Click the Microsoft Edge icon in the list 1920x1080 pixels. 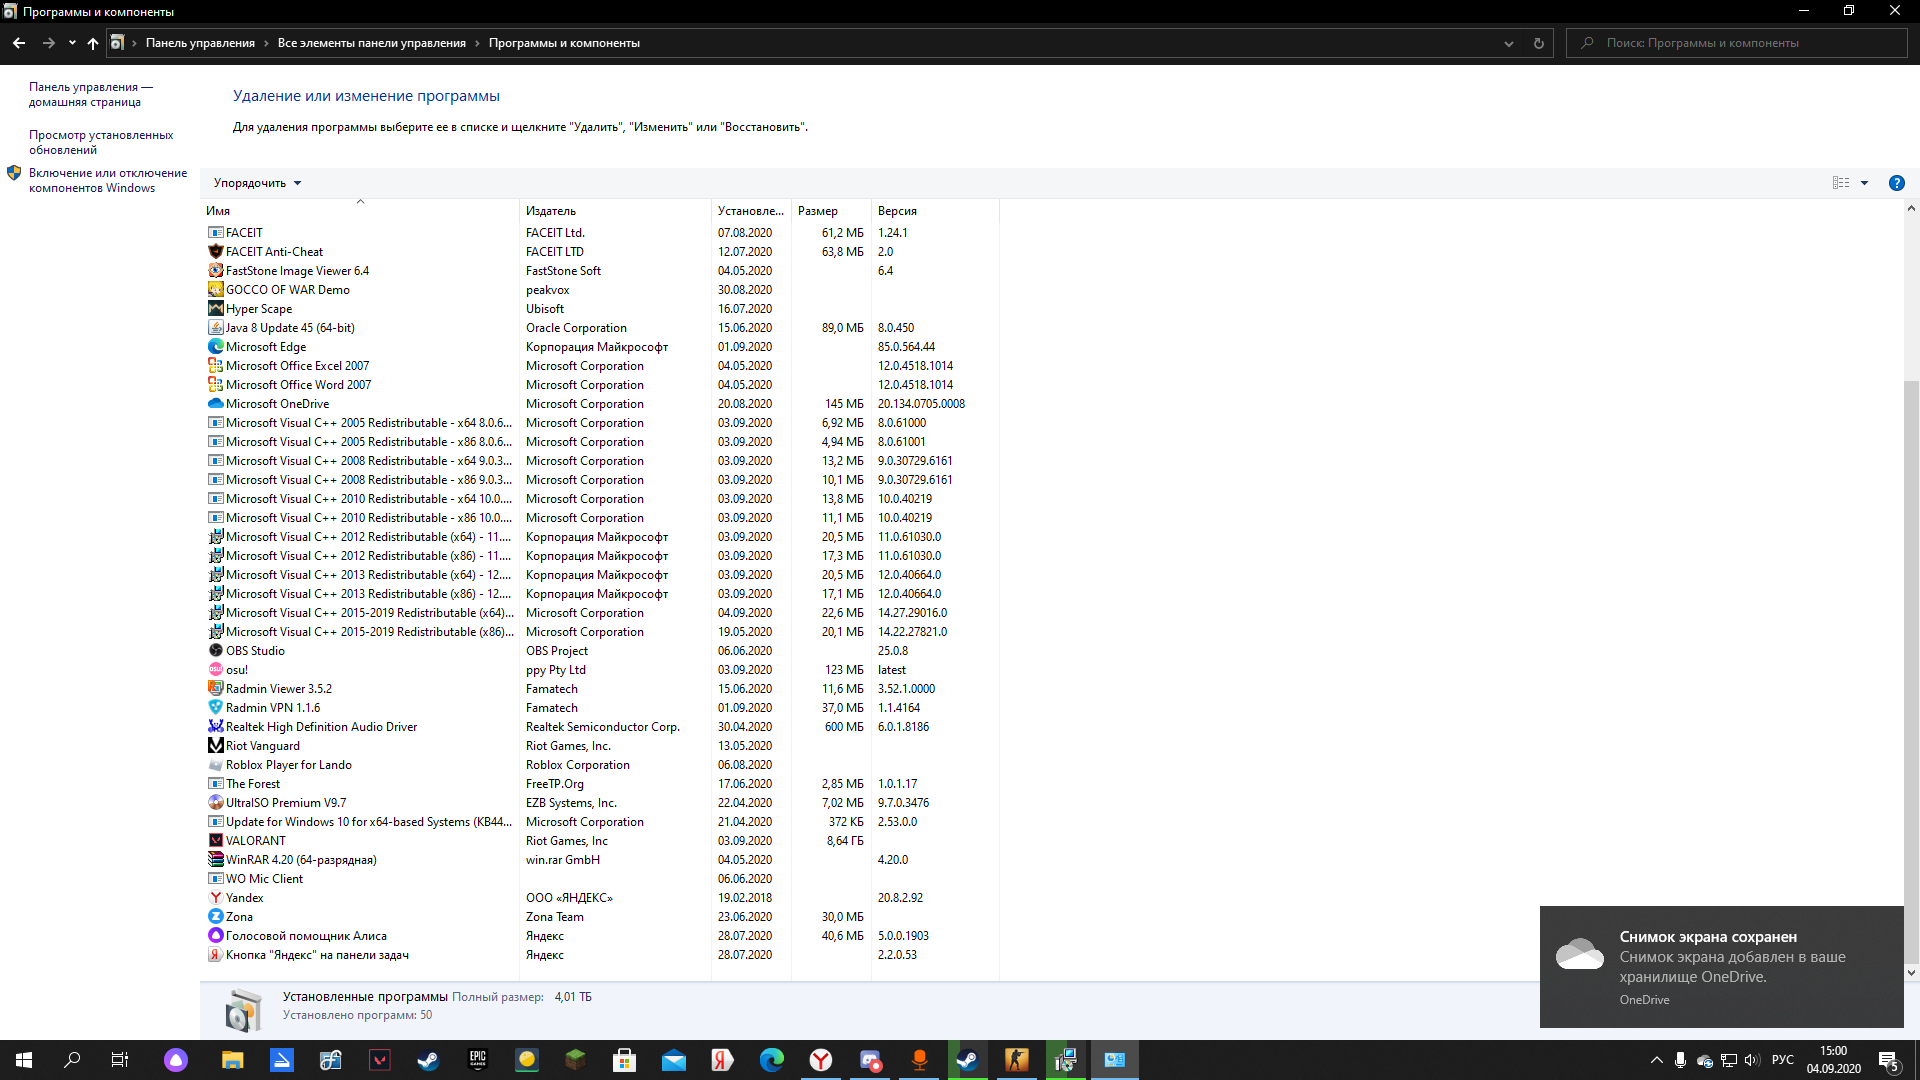(x=215, y=347)
